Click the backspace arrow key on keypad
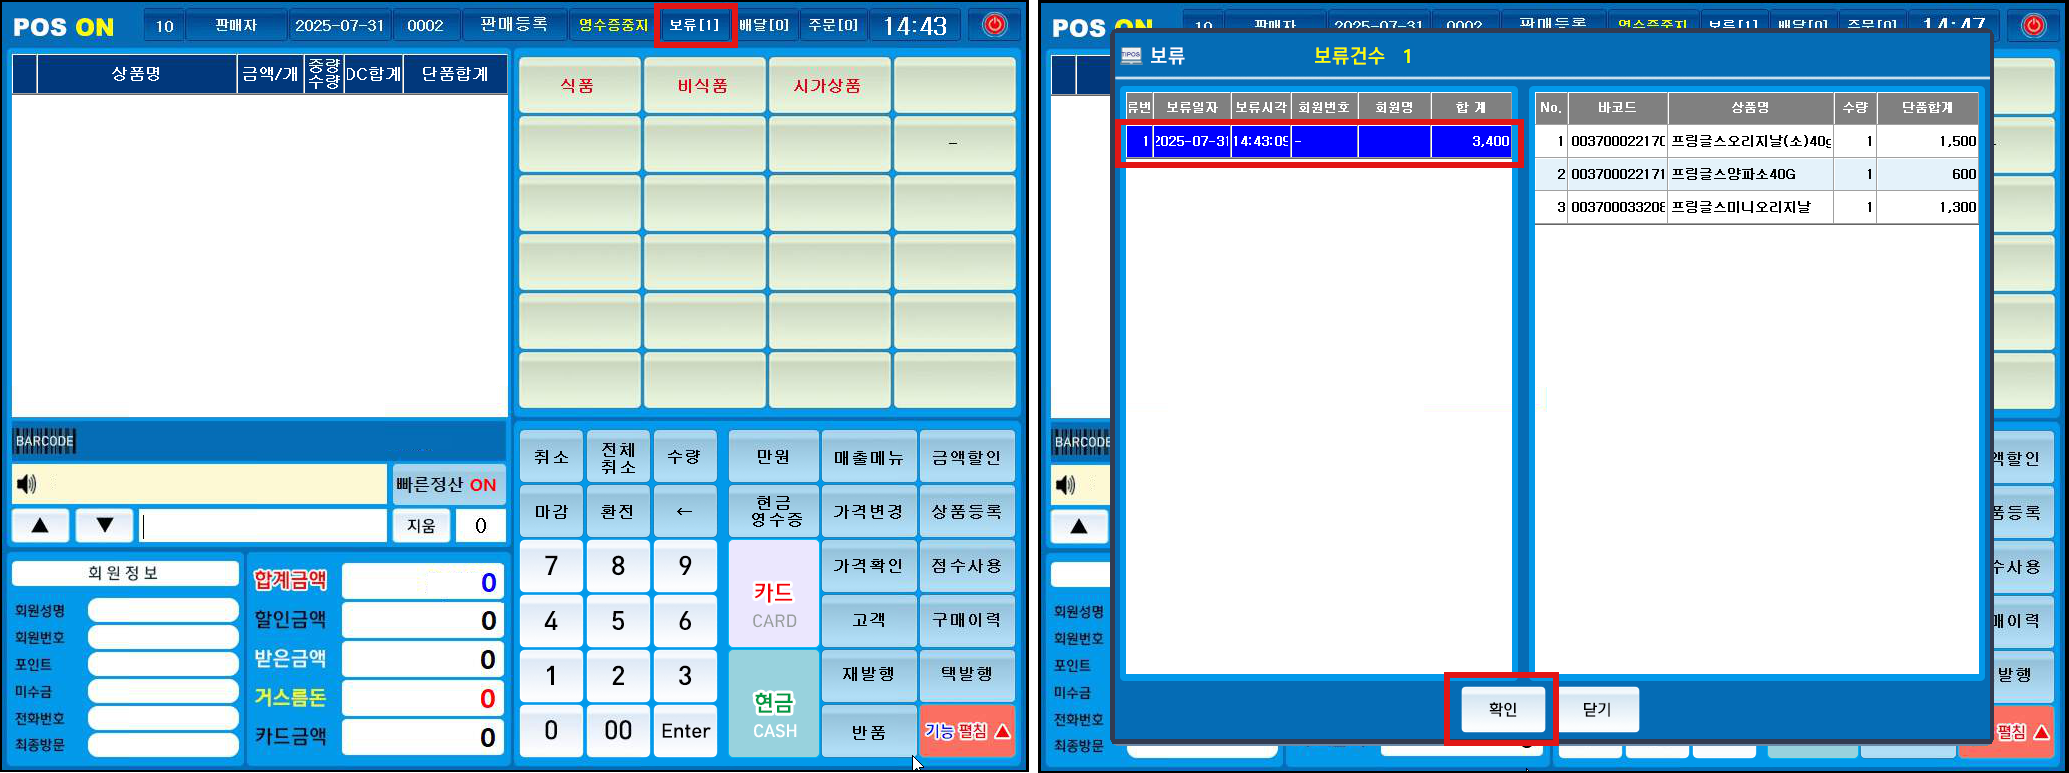This screenshot has width=2069, height=773. tap(684, 511)
